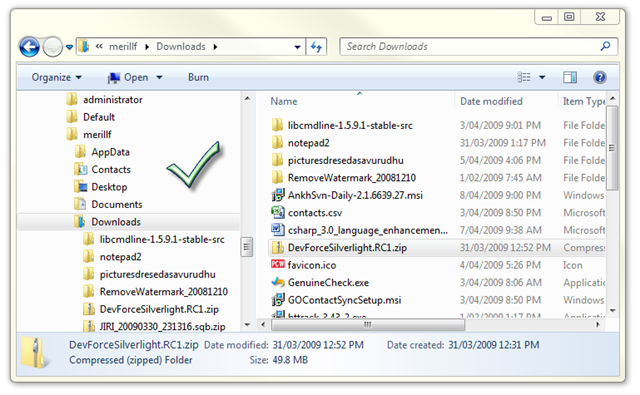Click the Desktop icon in tree
This screenshot has height=395, width=640.
[80, 186]
